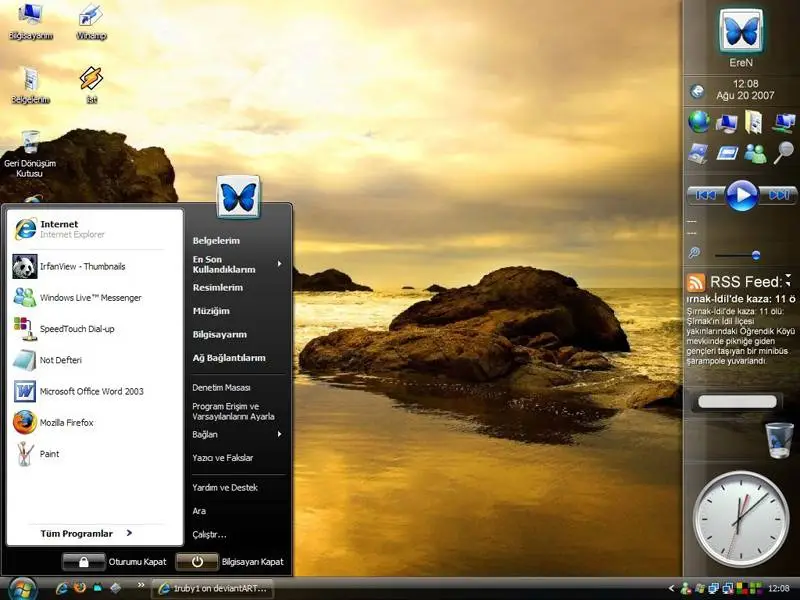Open Windows Live Messenger
This screenshot has height=600, width=800.
(90, 297)
